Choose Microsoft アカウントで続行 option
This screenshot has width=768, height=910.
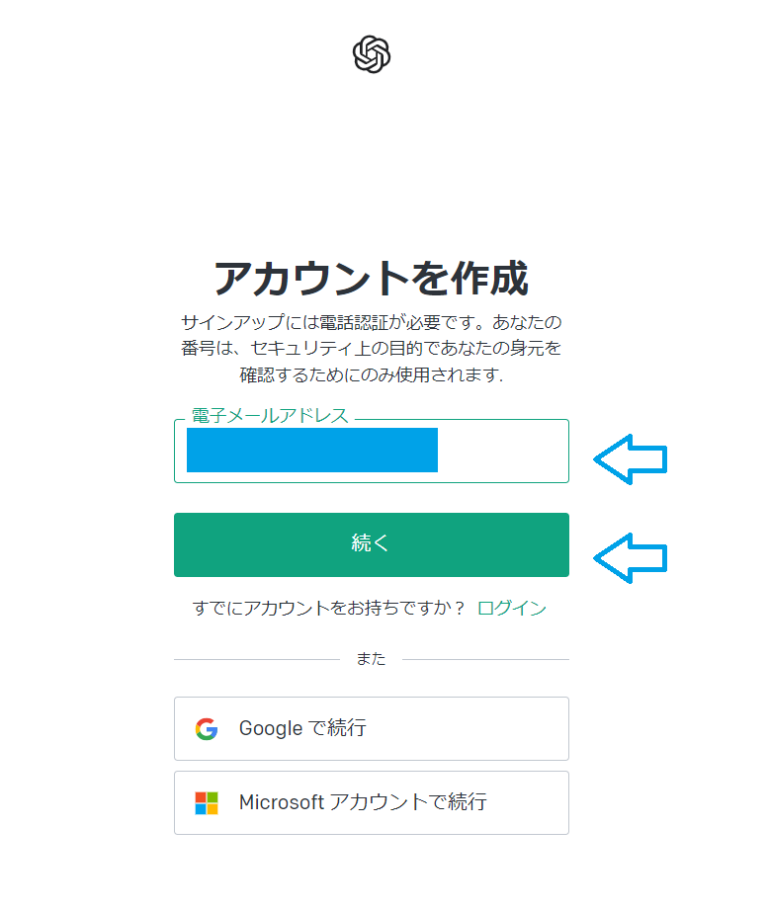[x=371, y=802]
